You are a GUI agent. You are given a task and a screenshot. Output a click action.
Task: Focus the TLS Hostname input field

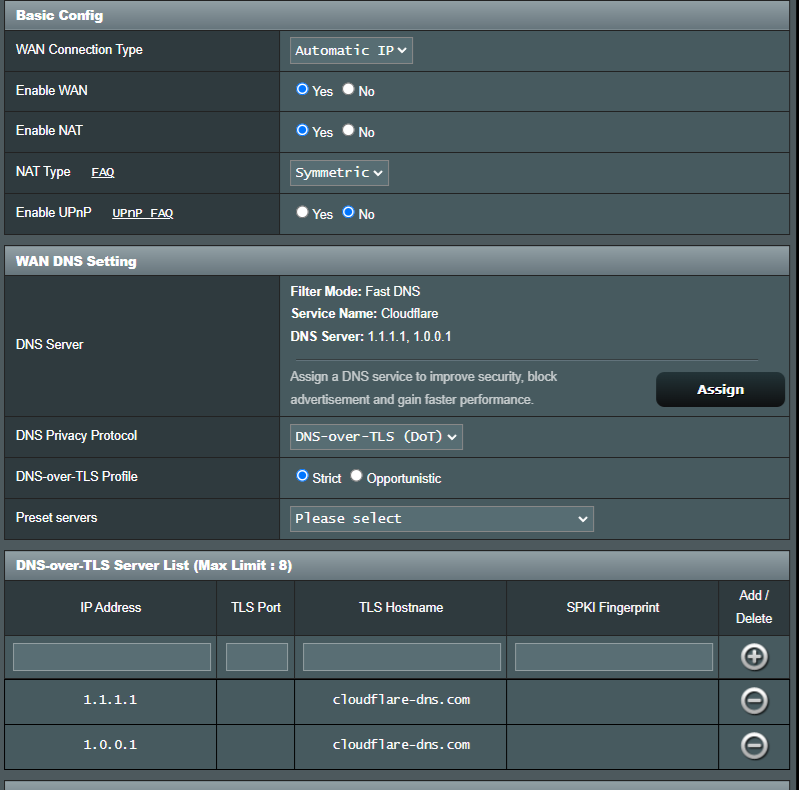click(x=402, y=656)
